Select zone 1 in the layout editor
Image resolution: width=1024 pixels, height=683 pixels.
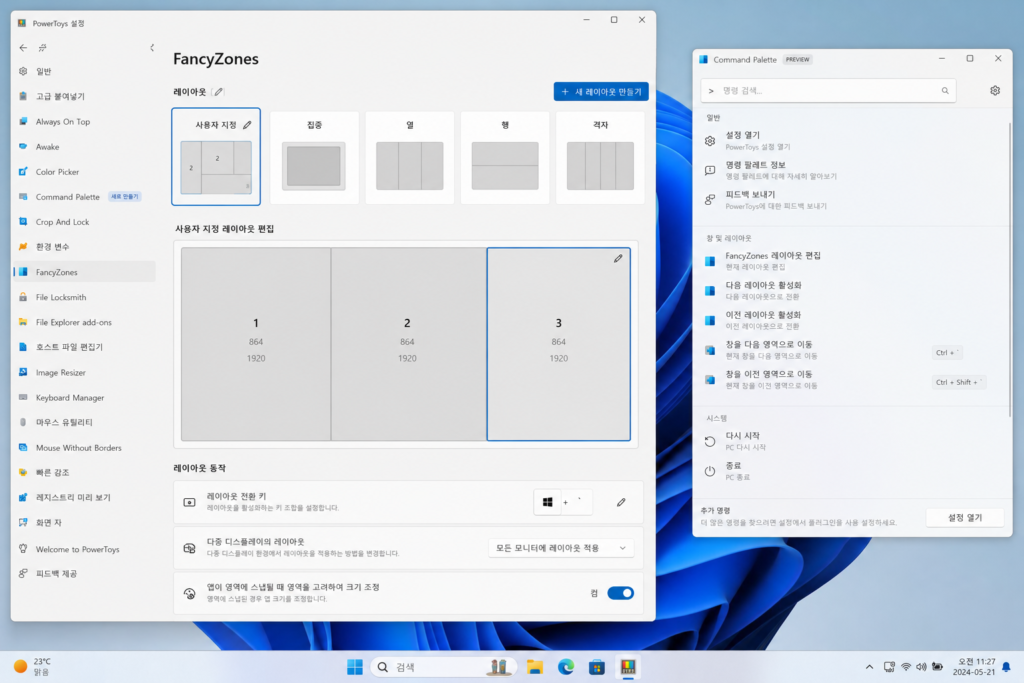coord(256,344)
